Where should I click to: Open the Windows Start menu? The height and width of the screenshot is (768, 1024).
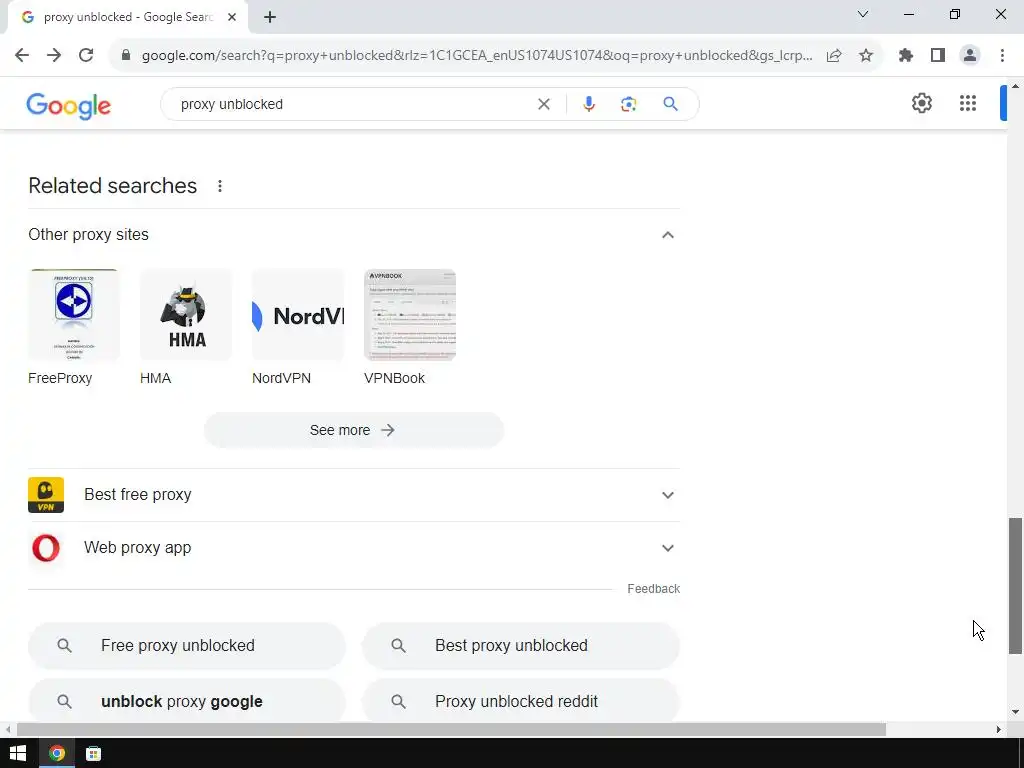18,753
